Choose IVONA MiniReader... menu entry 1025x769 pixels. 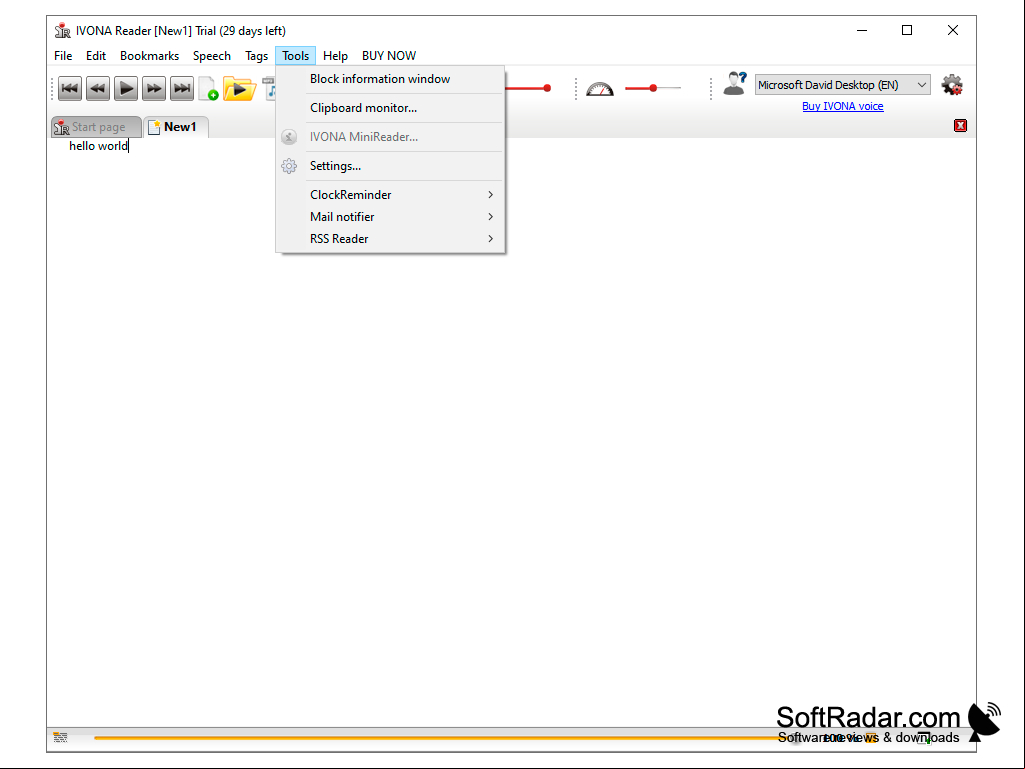(x=390, y=137)
